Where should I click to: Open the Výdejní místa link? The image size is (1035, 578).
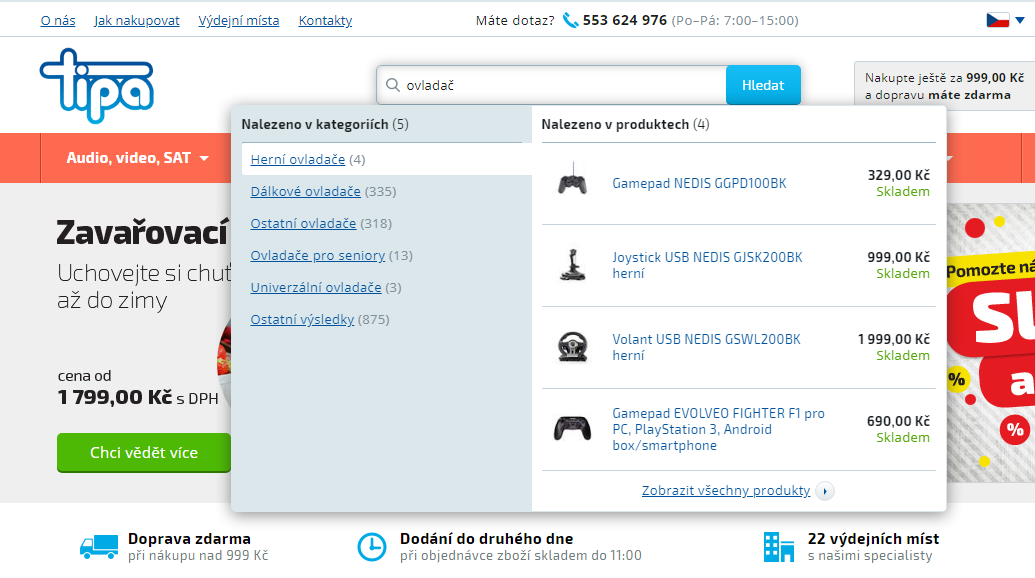[239, 20]
